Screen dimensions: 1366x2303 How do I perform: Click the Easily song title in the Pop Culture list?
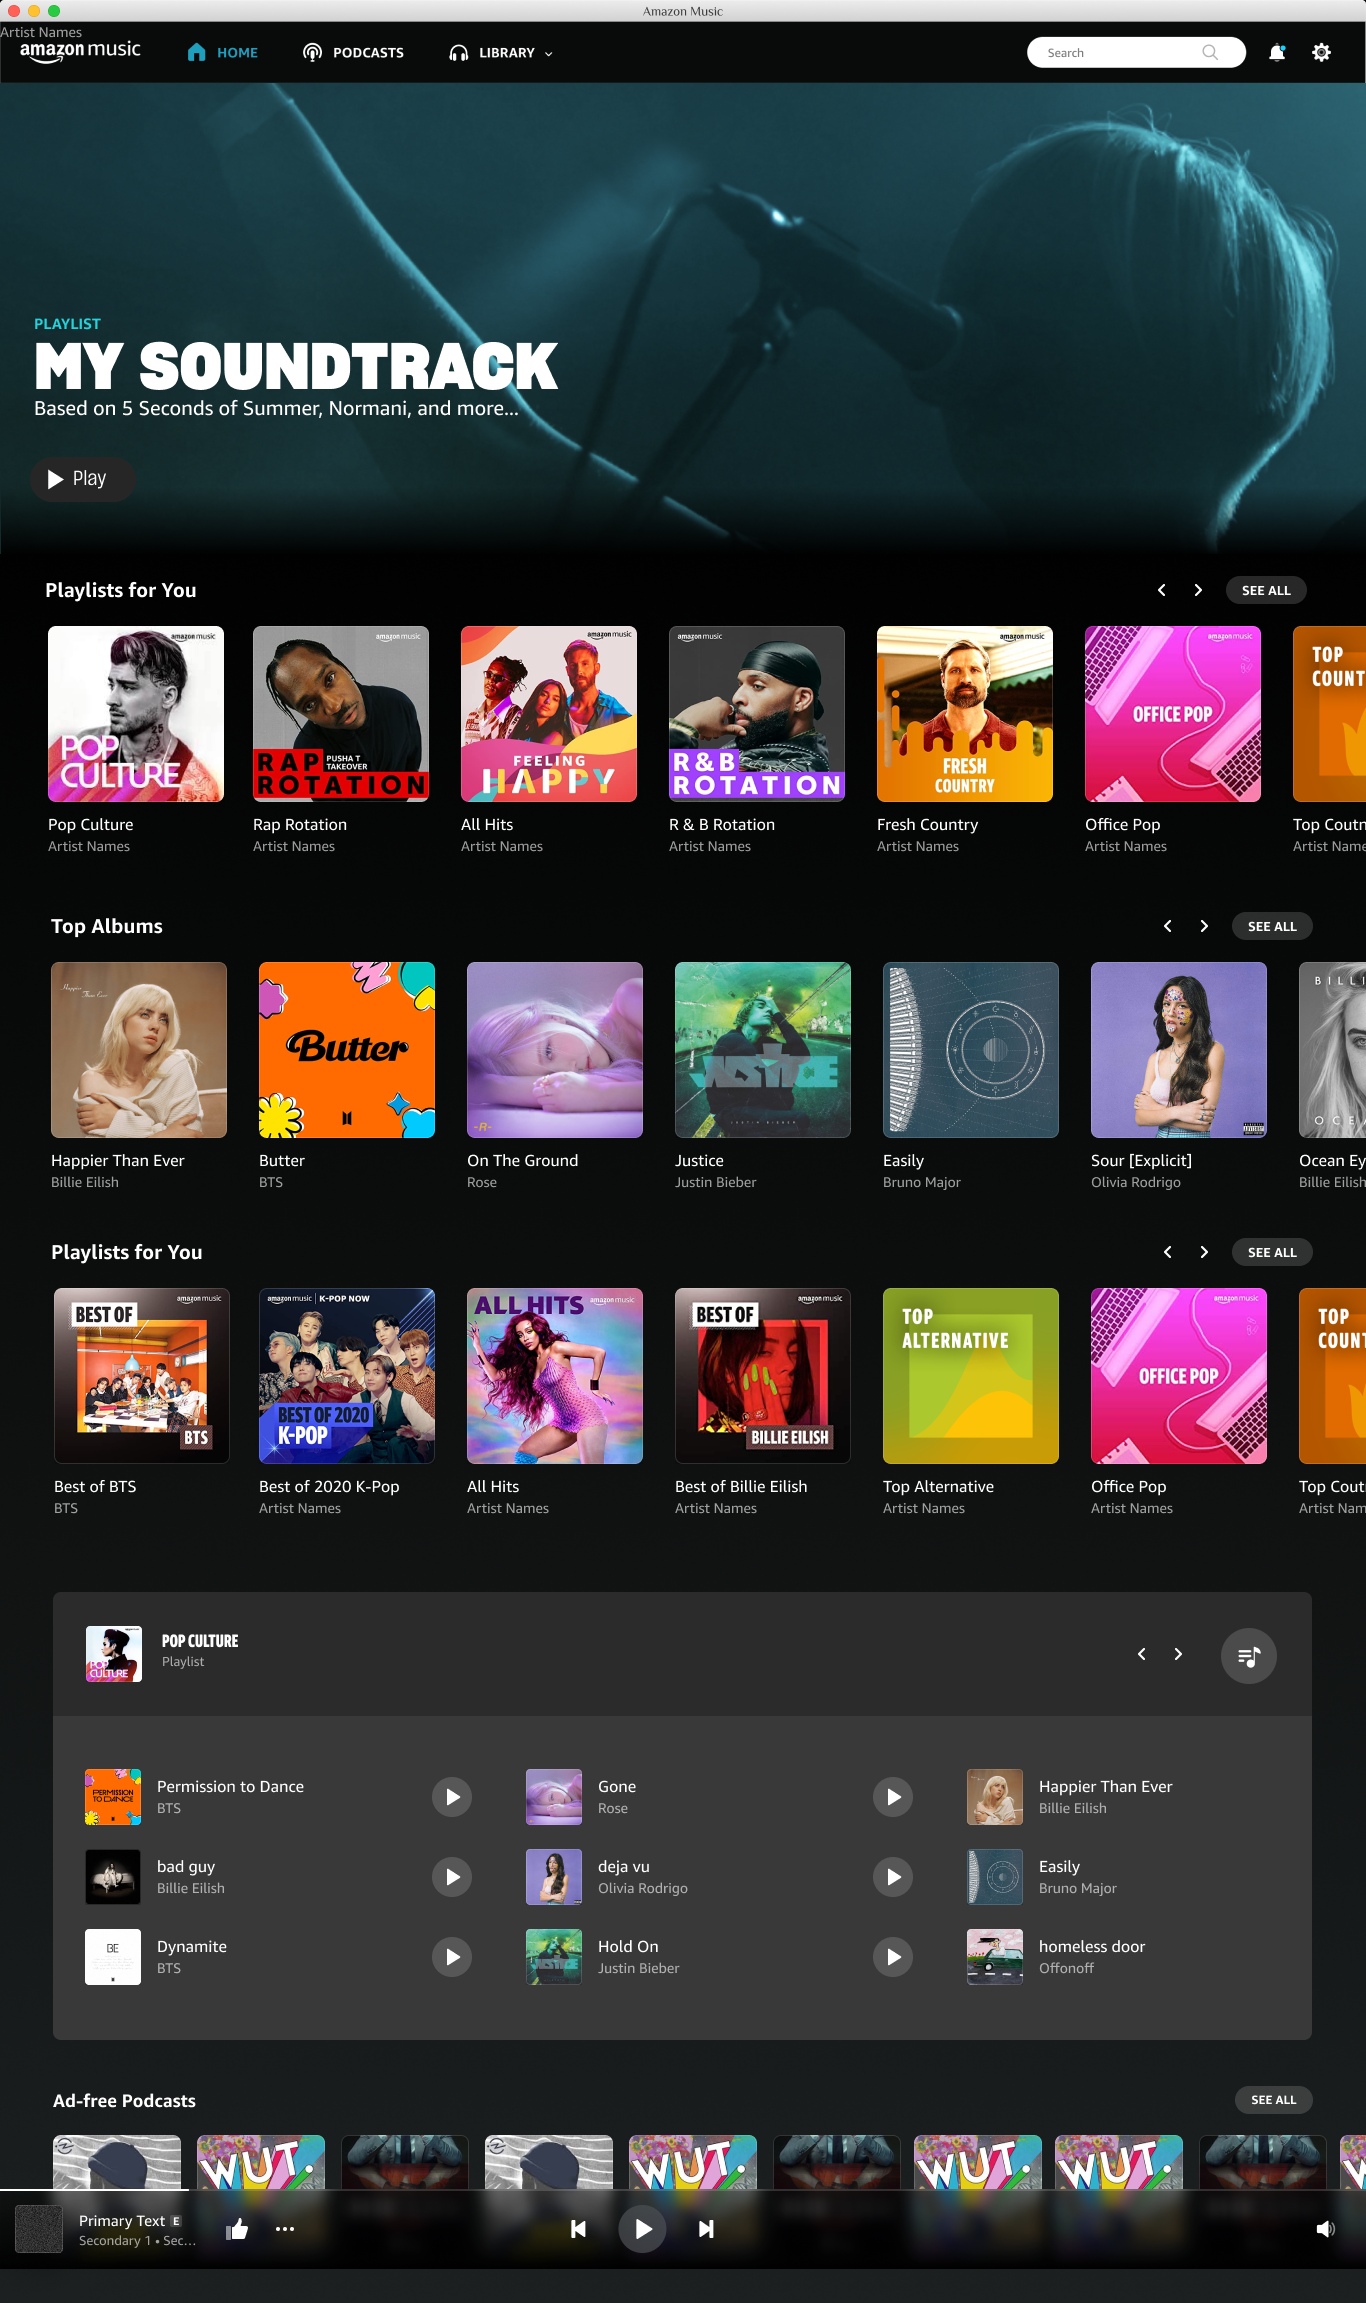click(1059, 1867)
